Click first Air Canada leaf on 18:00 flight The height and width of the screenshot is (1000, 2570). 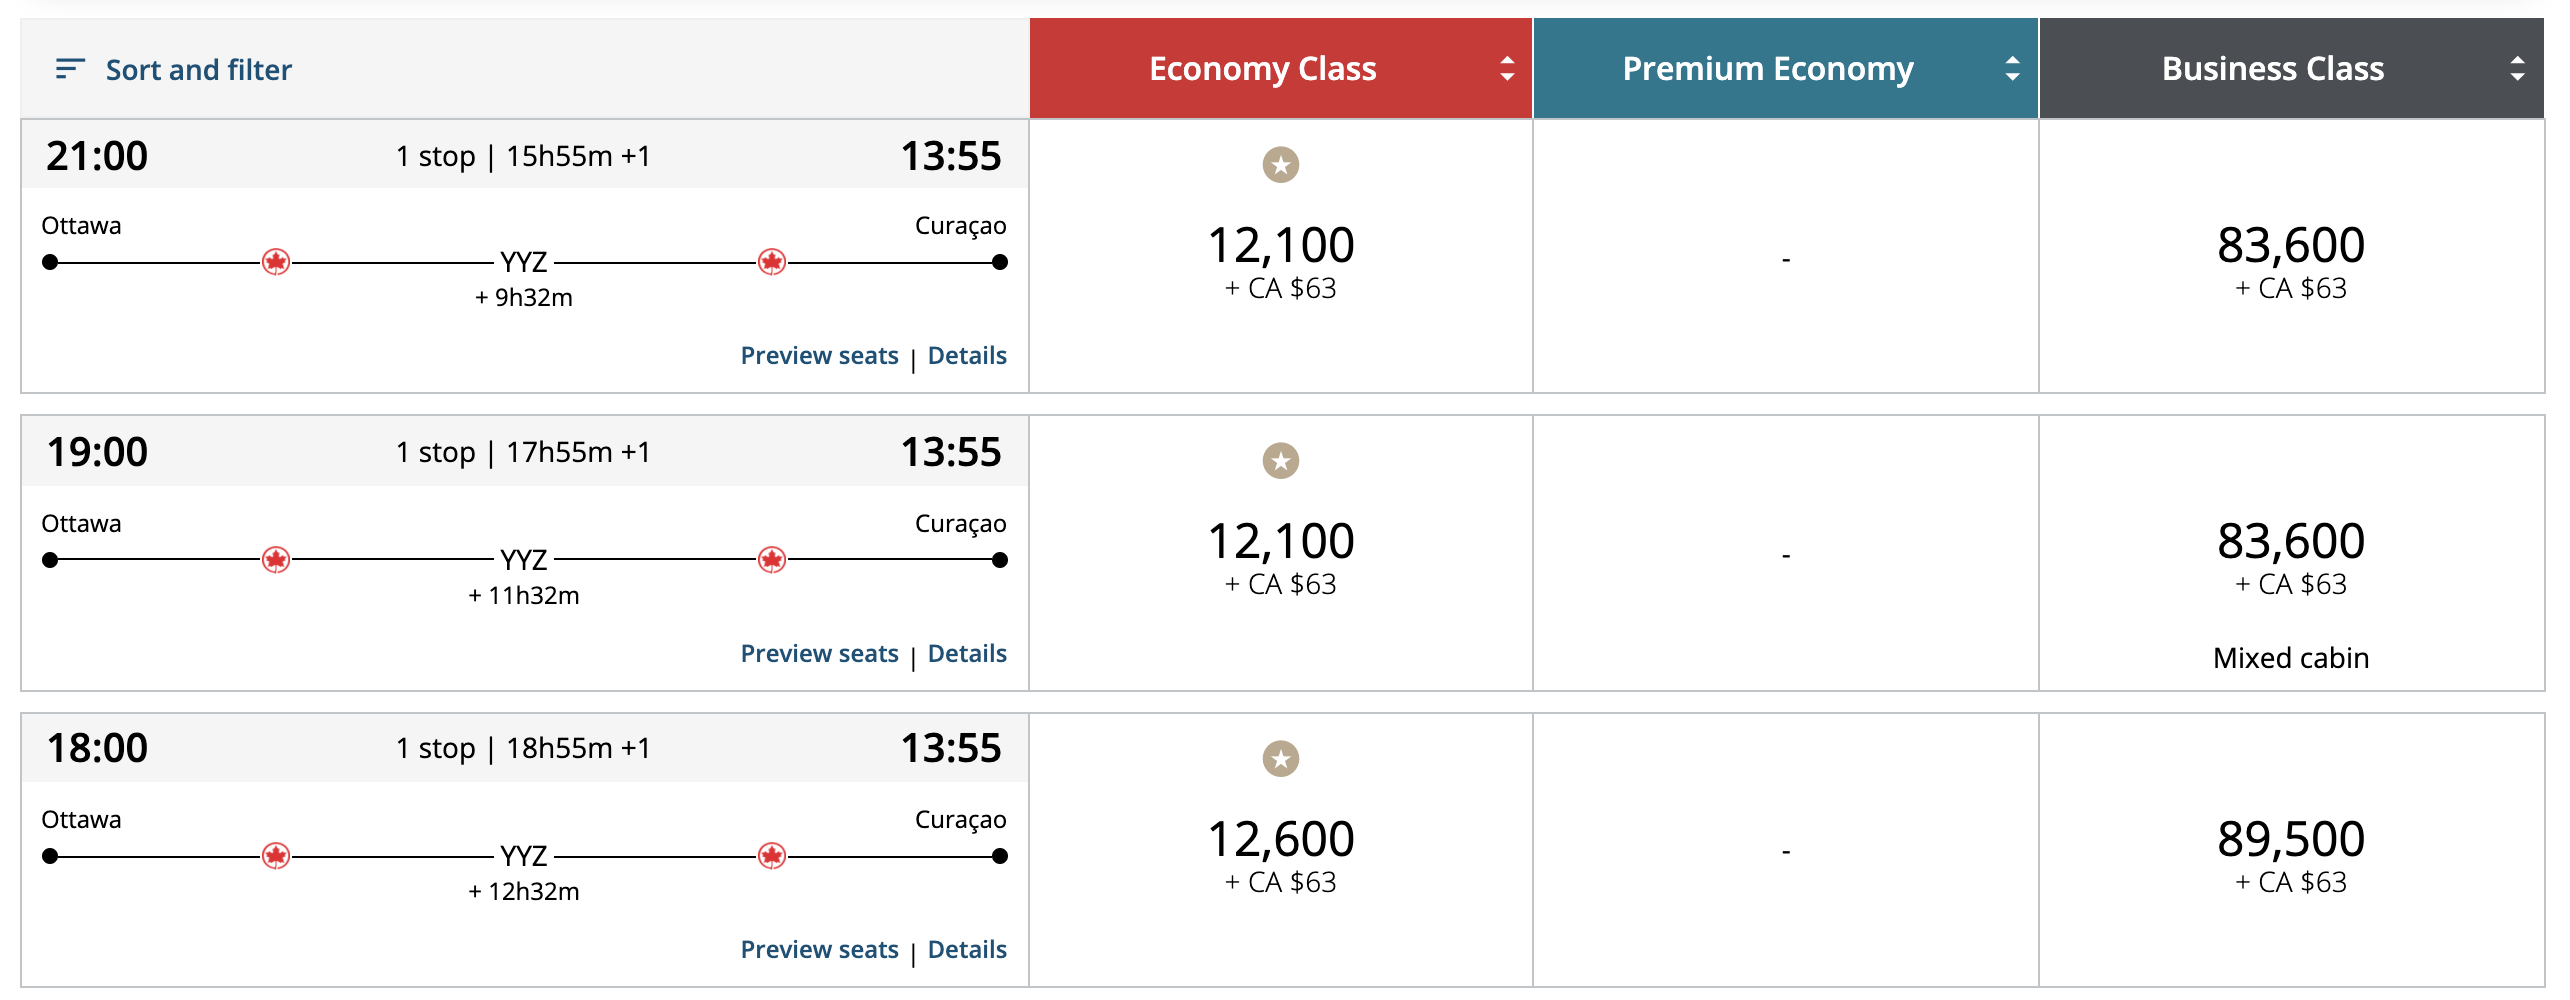(x=276, y=856)
